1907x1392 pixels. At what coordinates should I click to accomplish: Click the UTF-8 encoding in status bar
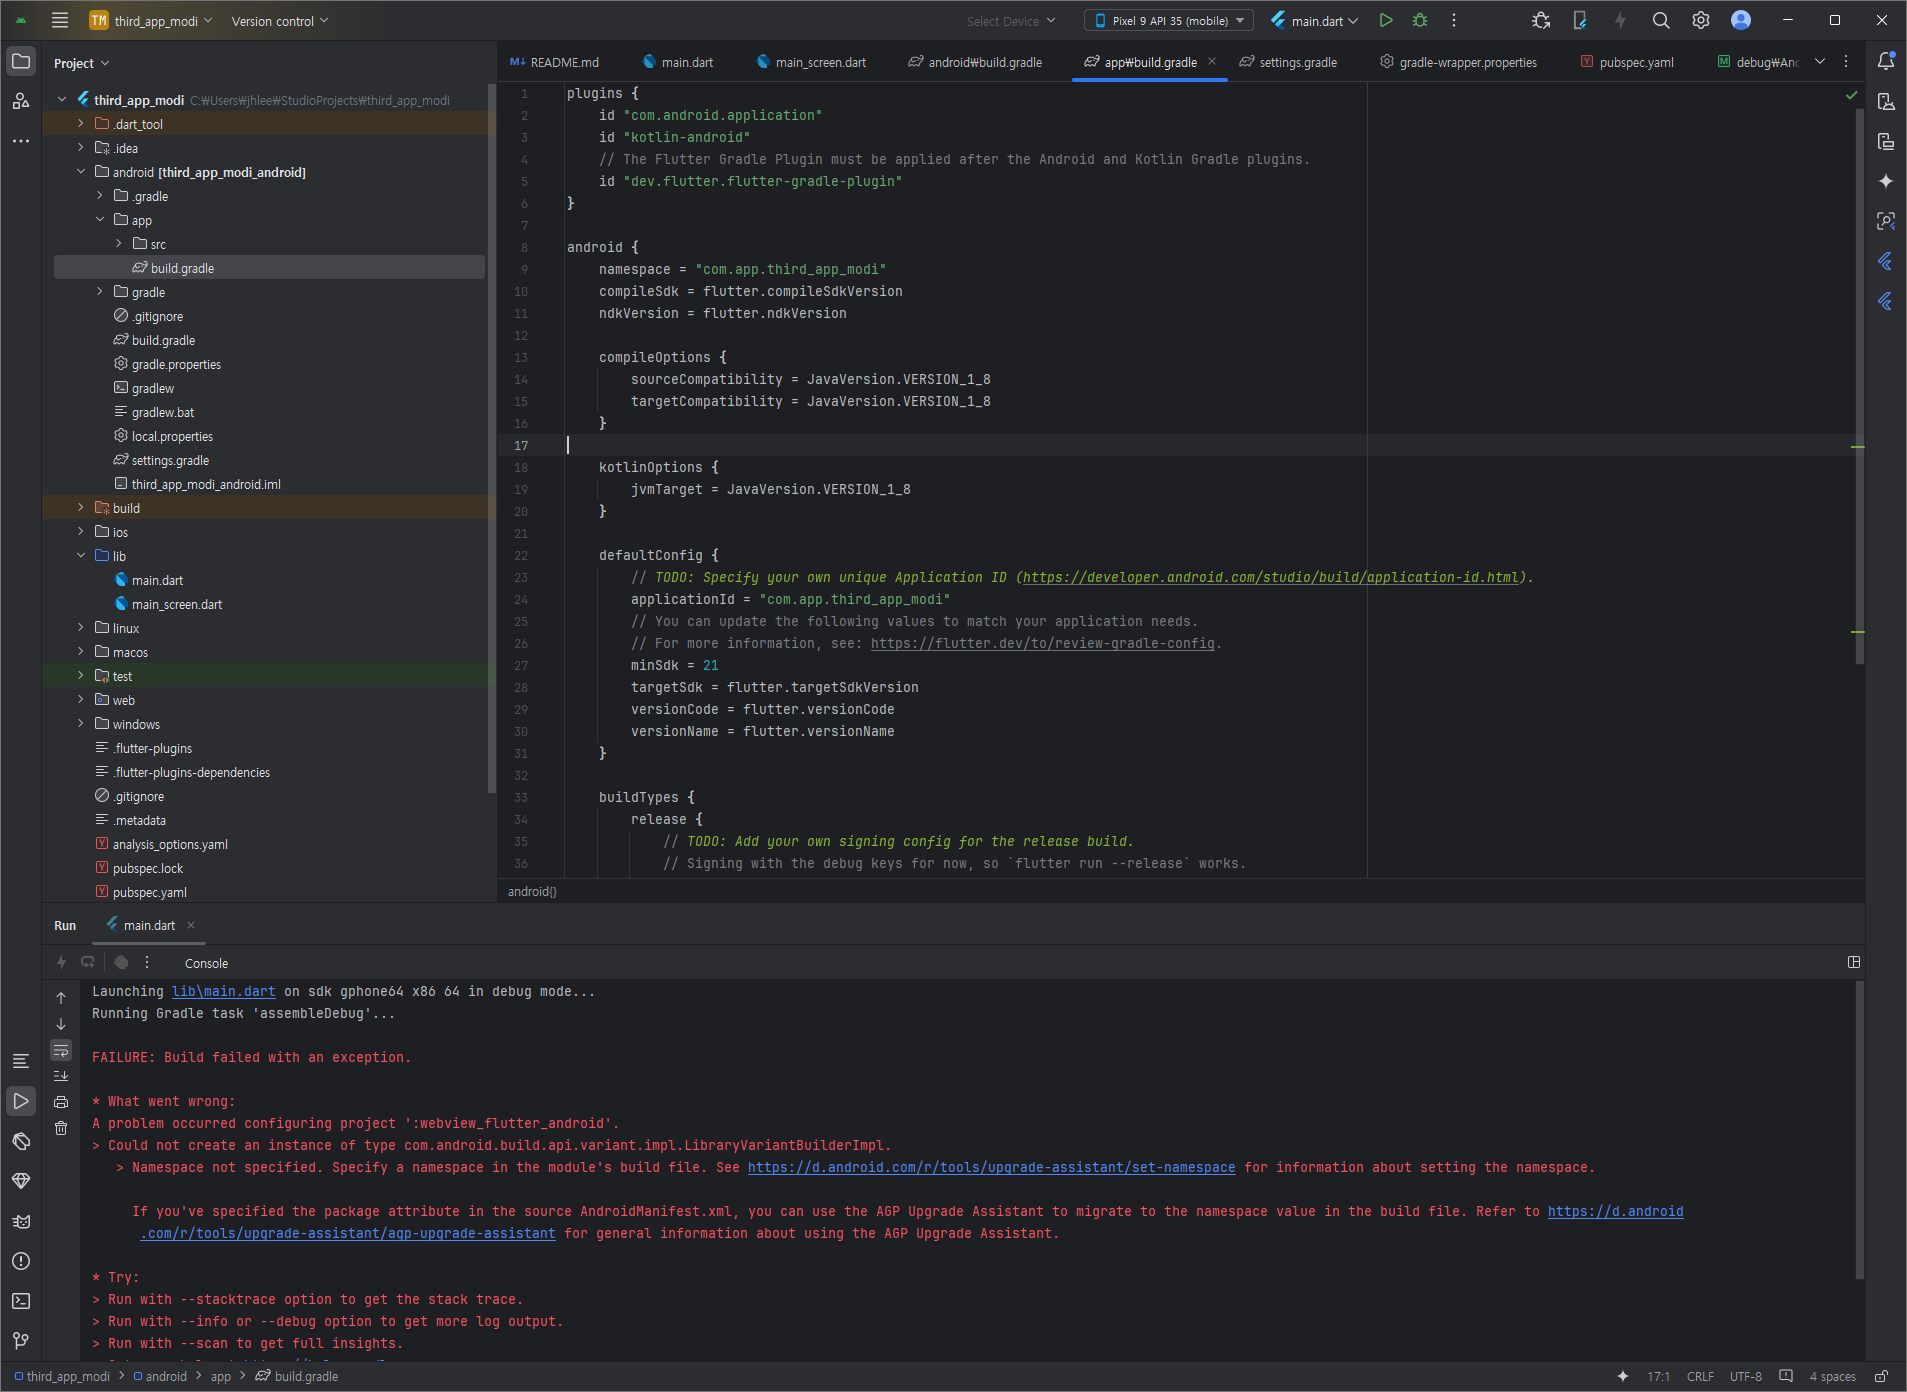coord(1745,1376)
